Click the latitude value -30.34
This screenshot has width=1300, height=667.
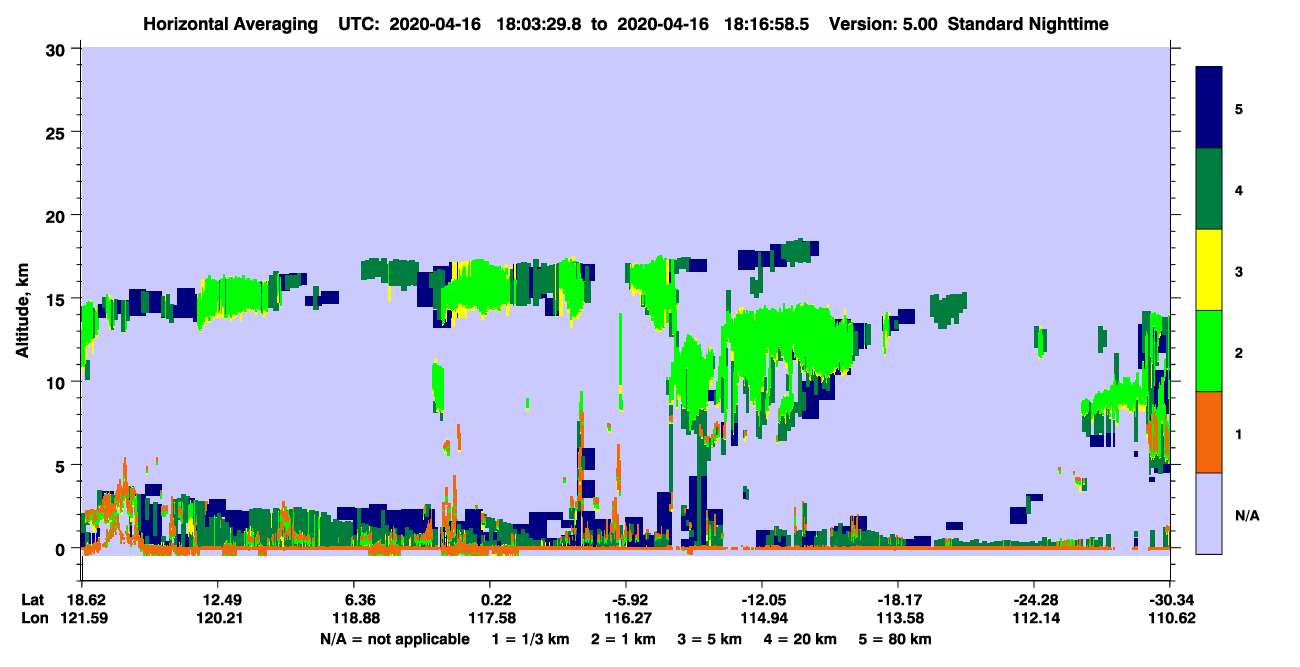tap(1169, 600)
